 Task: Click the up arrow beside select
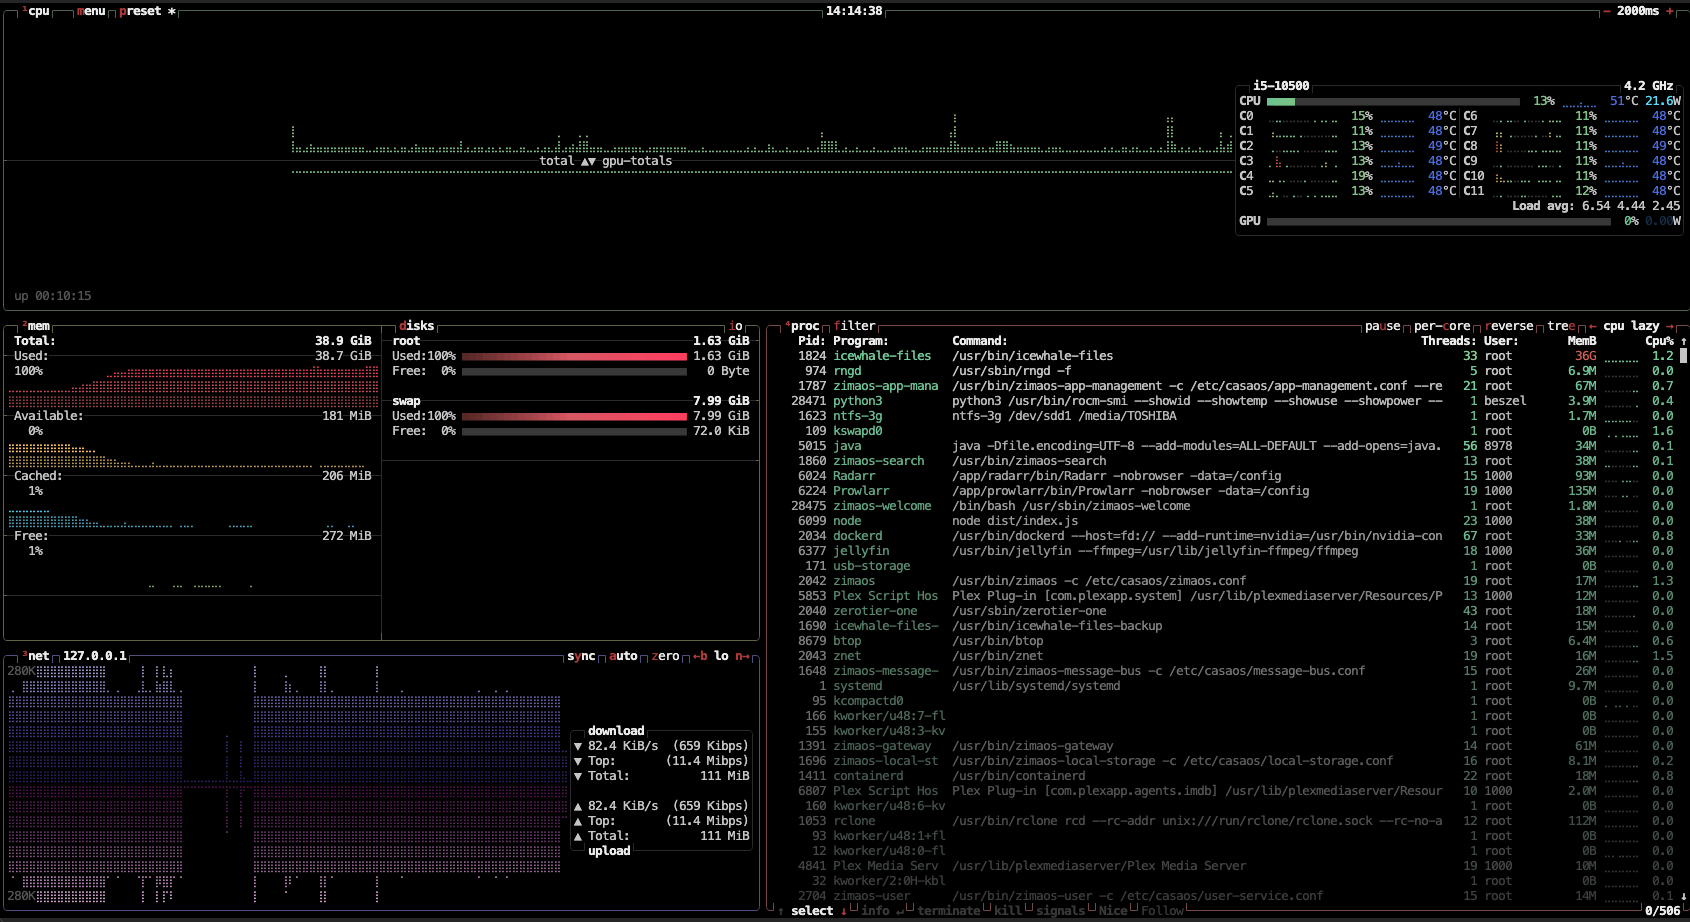[781, 911]
